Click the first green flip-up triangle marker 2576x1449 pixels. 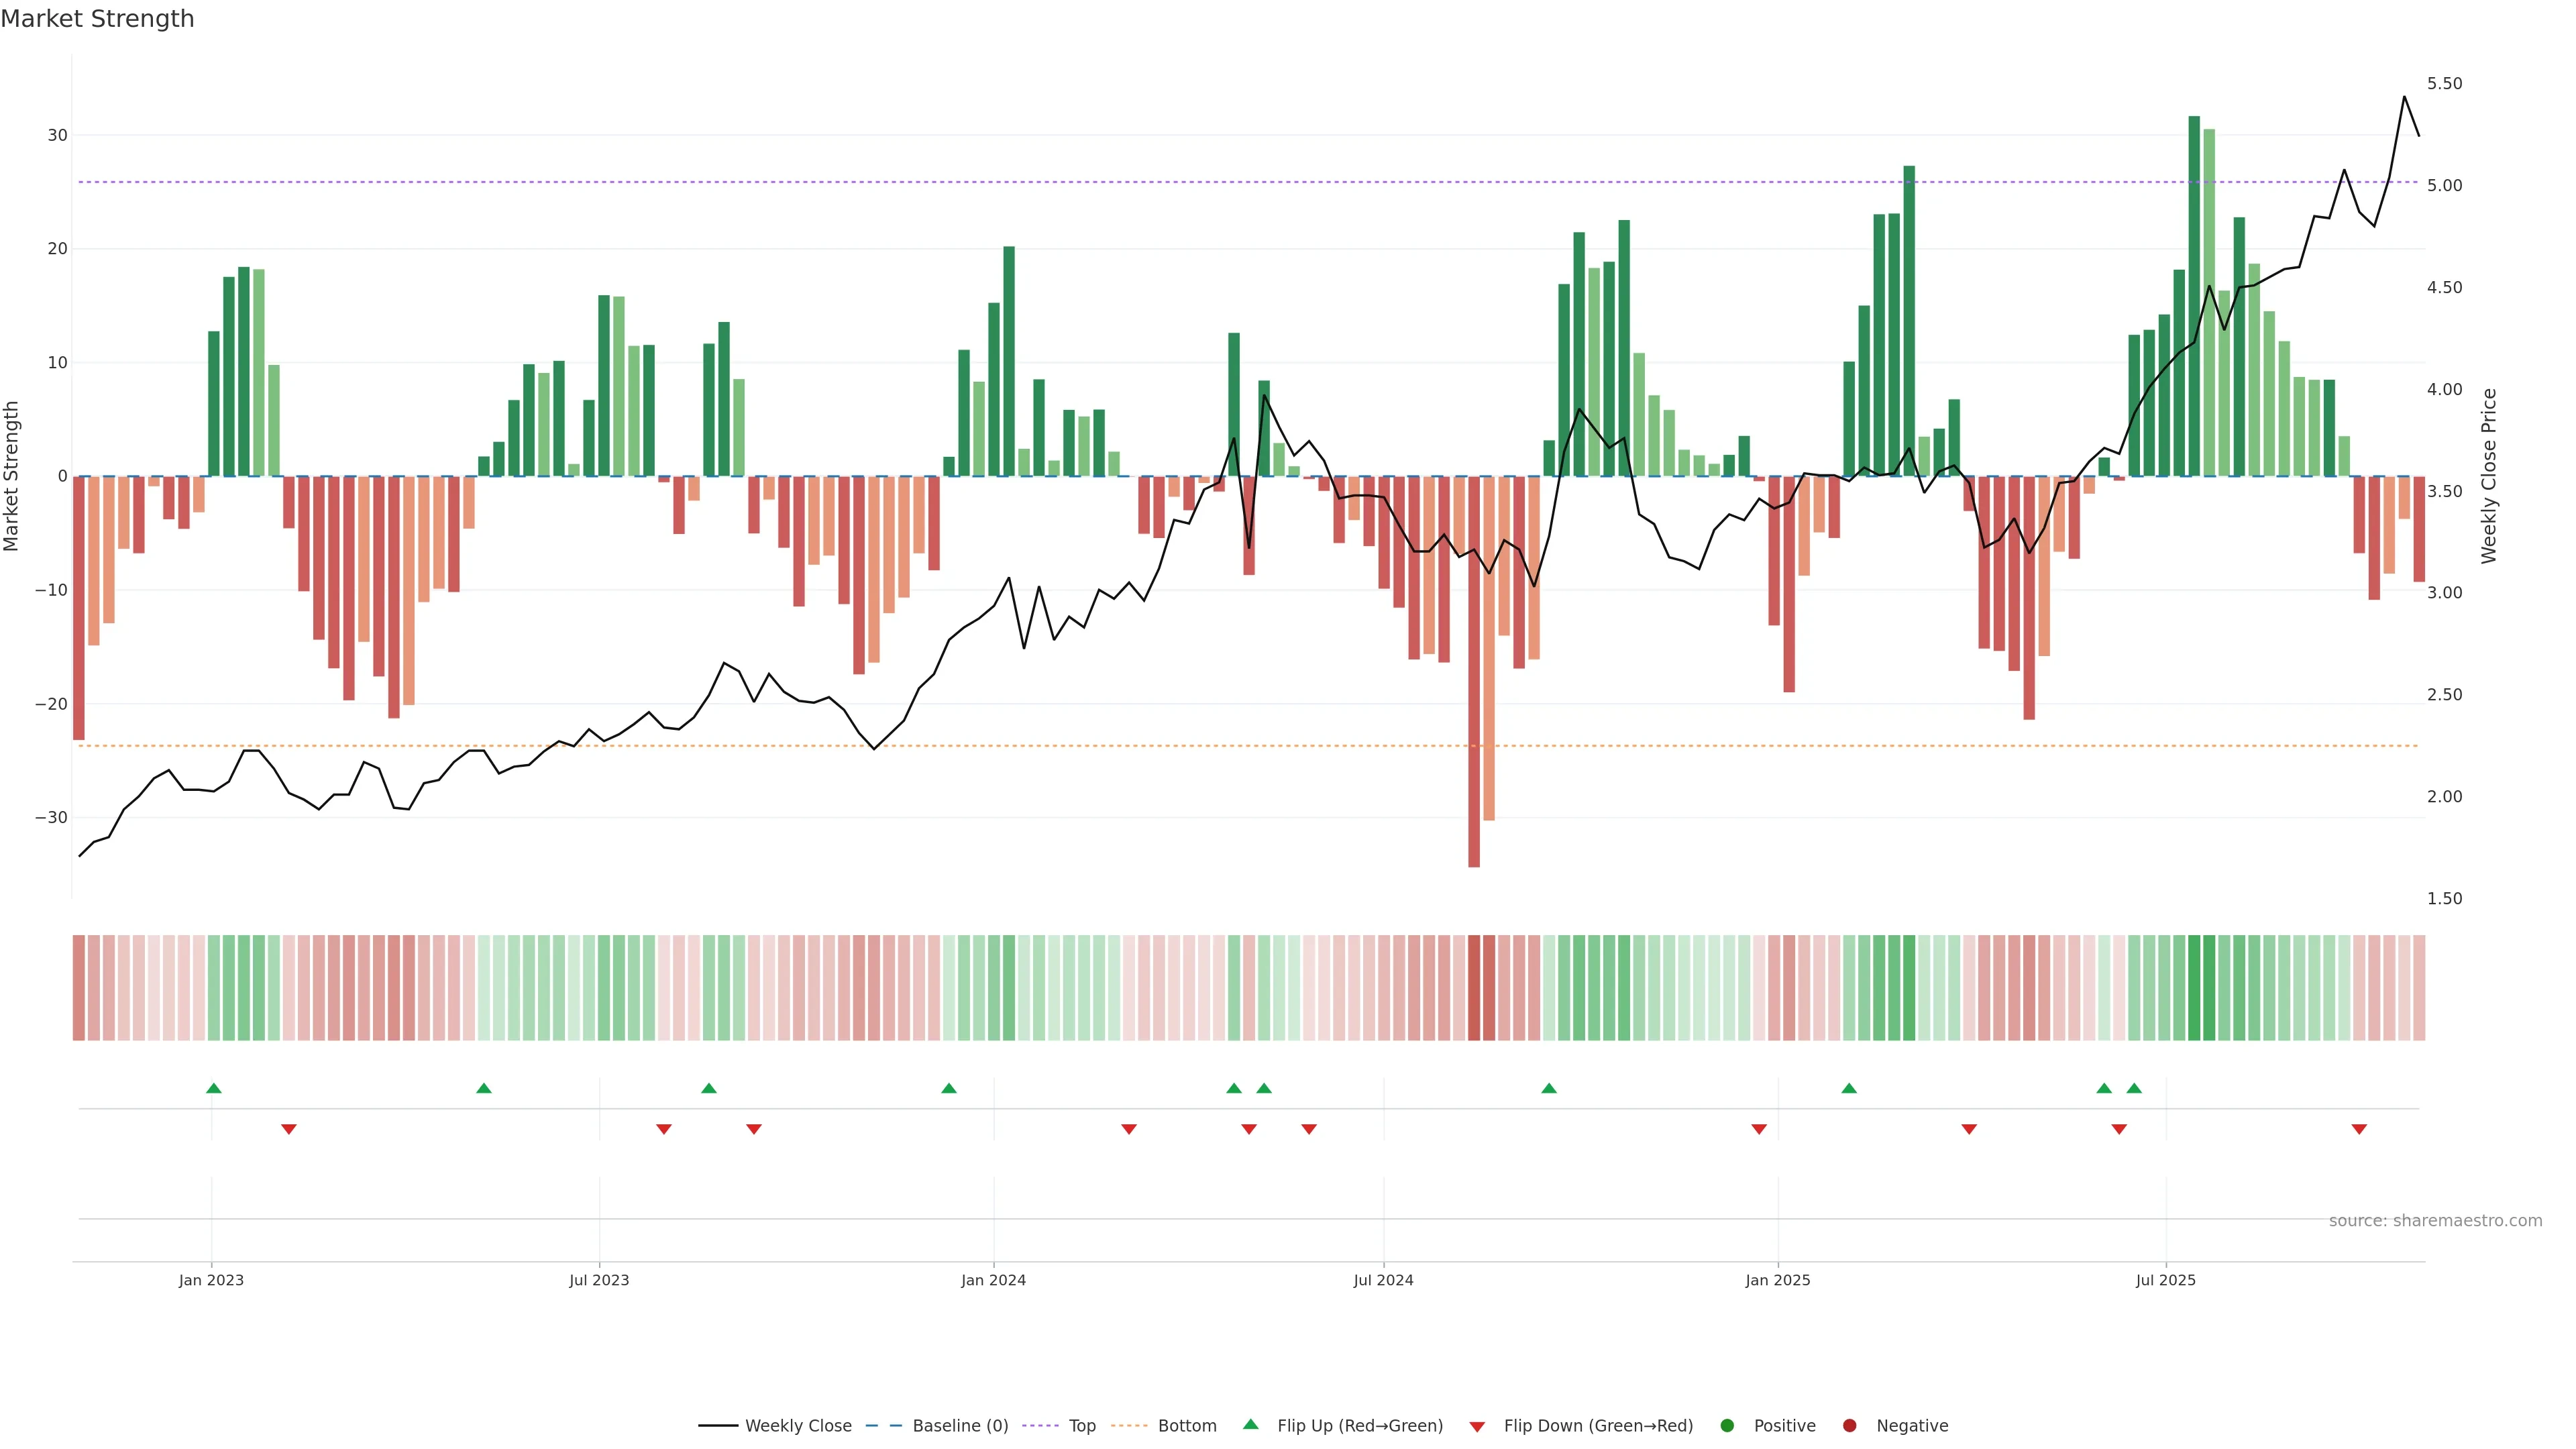[x=213, y=1088]
